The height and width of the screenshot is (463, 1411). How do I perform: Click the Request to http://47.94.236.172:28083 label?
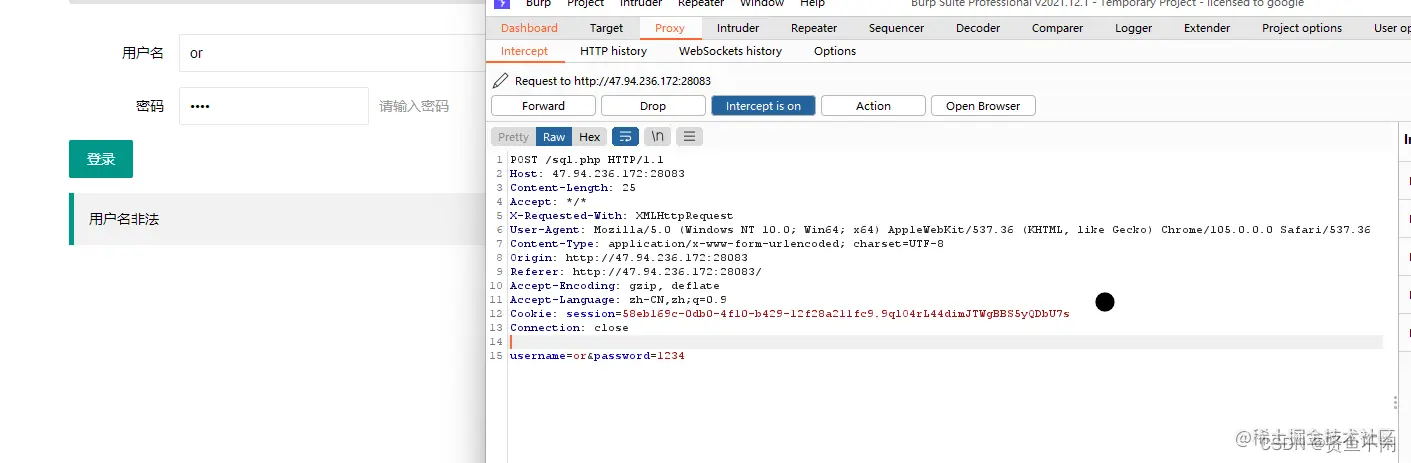click(613, 81)
